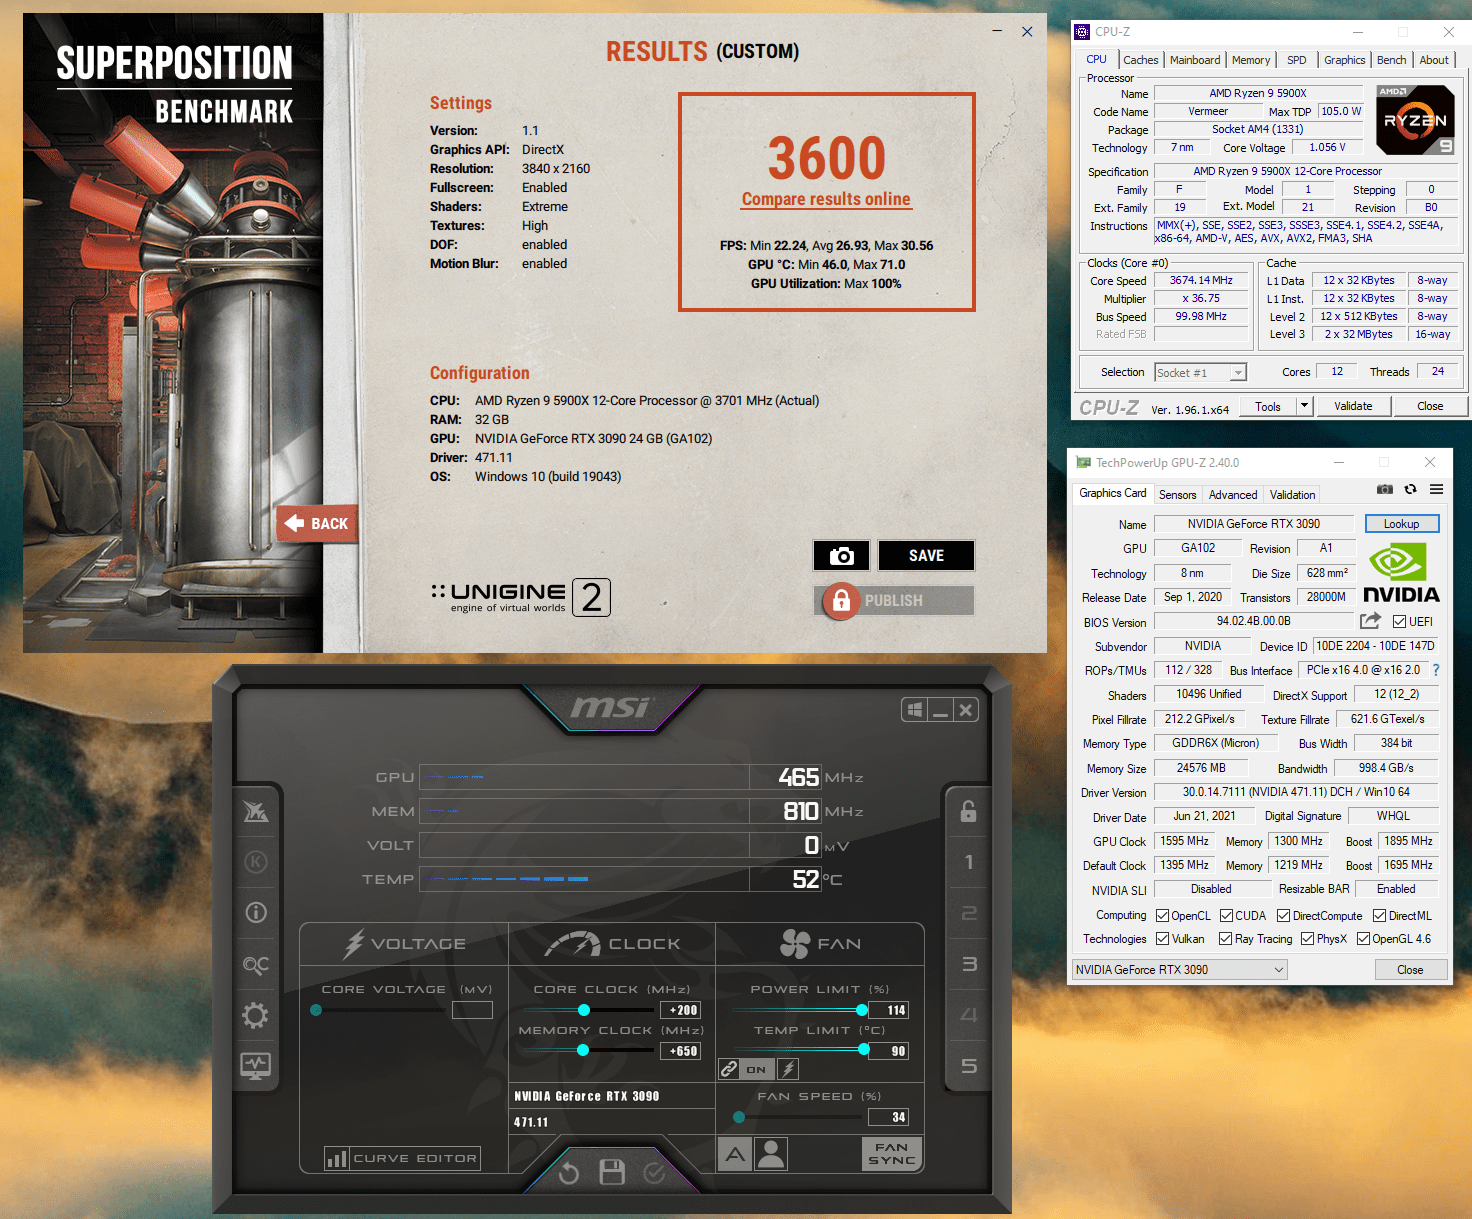Take a screenshot with Superposition's camera icon
Viewport: 1472px width, 1219px height.
point(842,555)
